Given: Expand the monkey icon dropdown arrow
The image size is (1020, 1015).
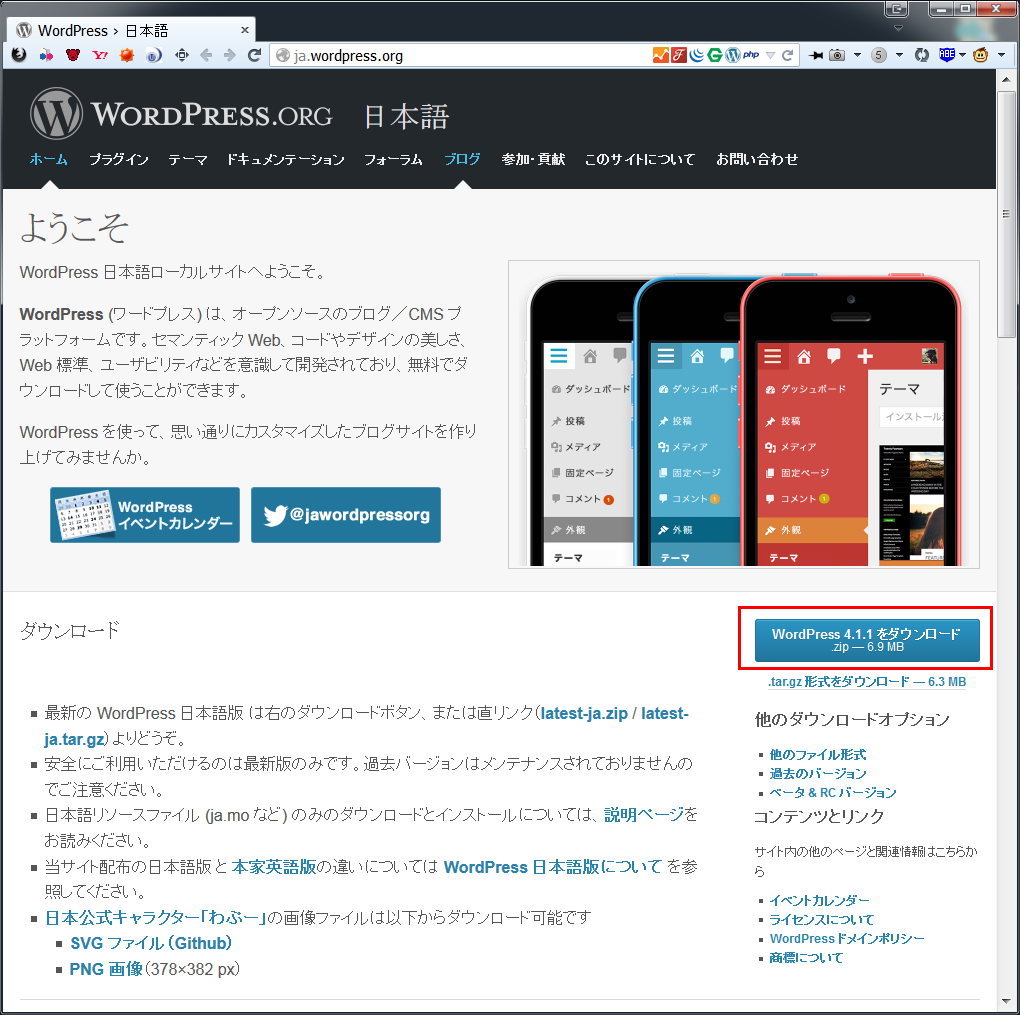Looking at the screenshot, I should 1002,55.
